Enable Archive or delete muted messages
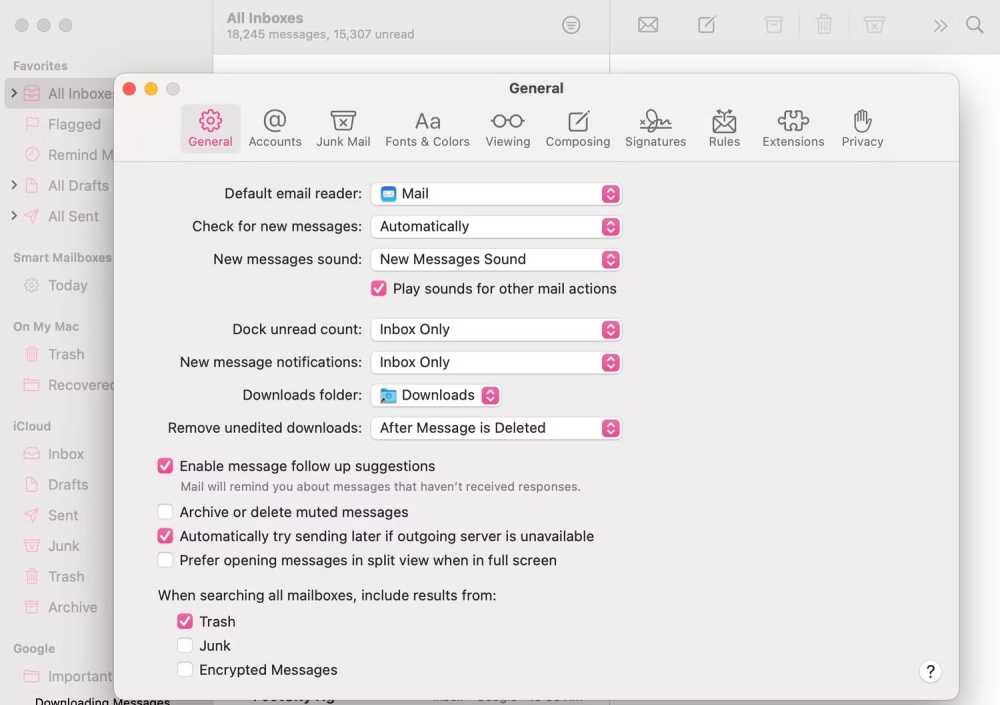The height and width of the screenshot is (705, 1000). 165,512
